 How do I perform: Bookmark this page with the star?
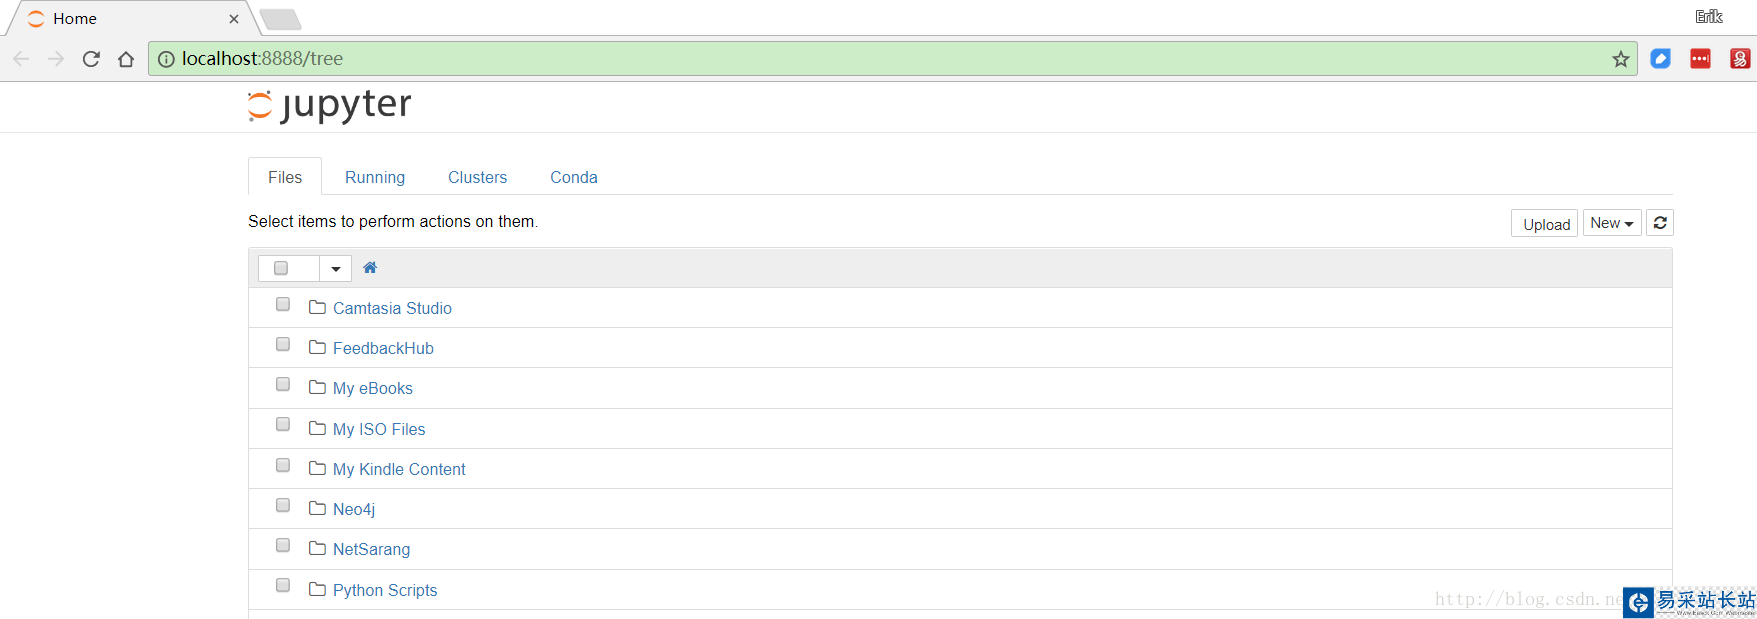1621,59
